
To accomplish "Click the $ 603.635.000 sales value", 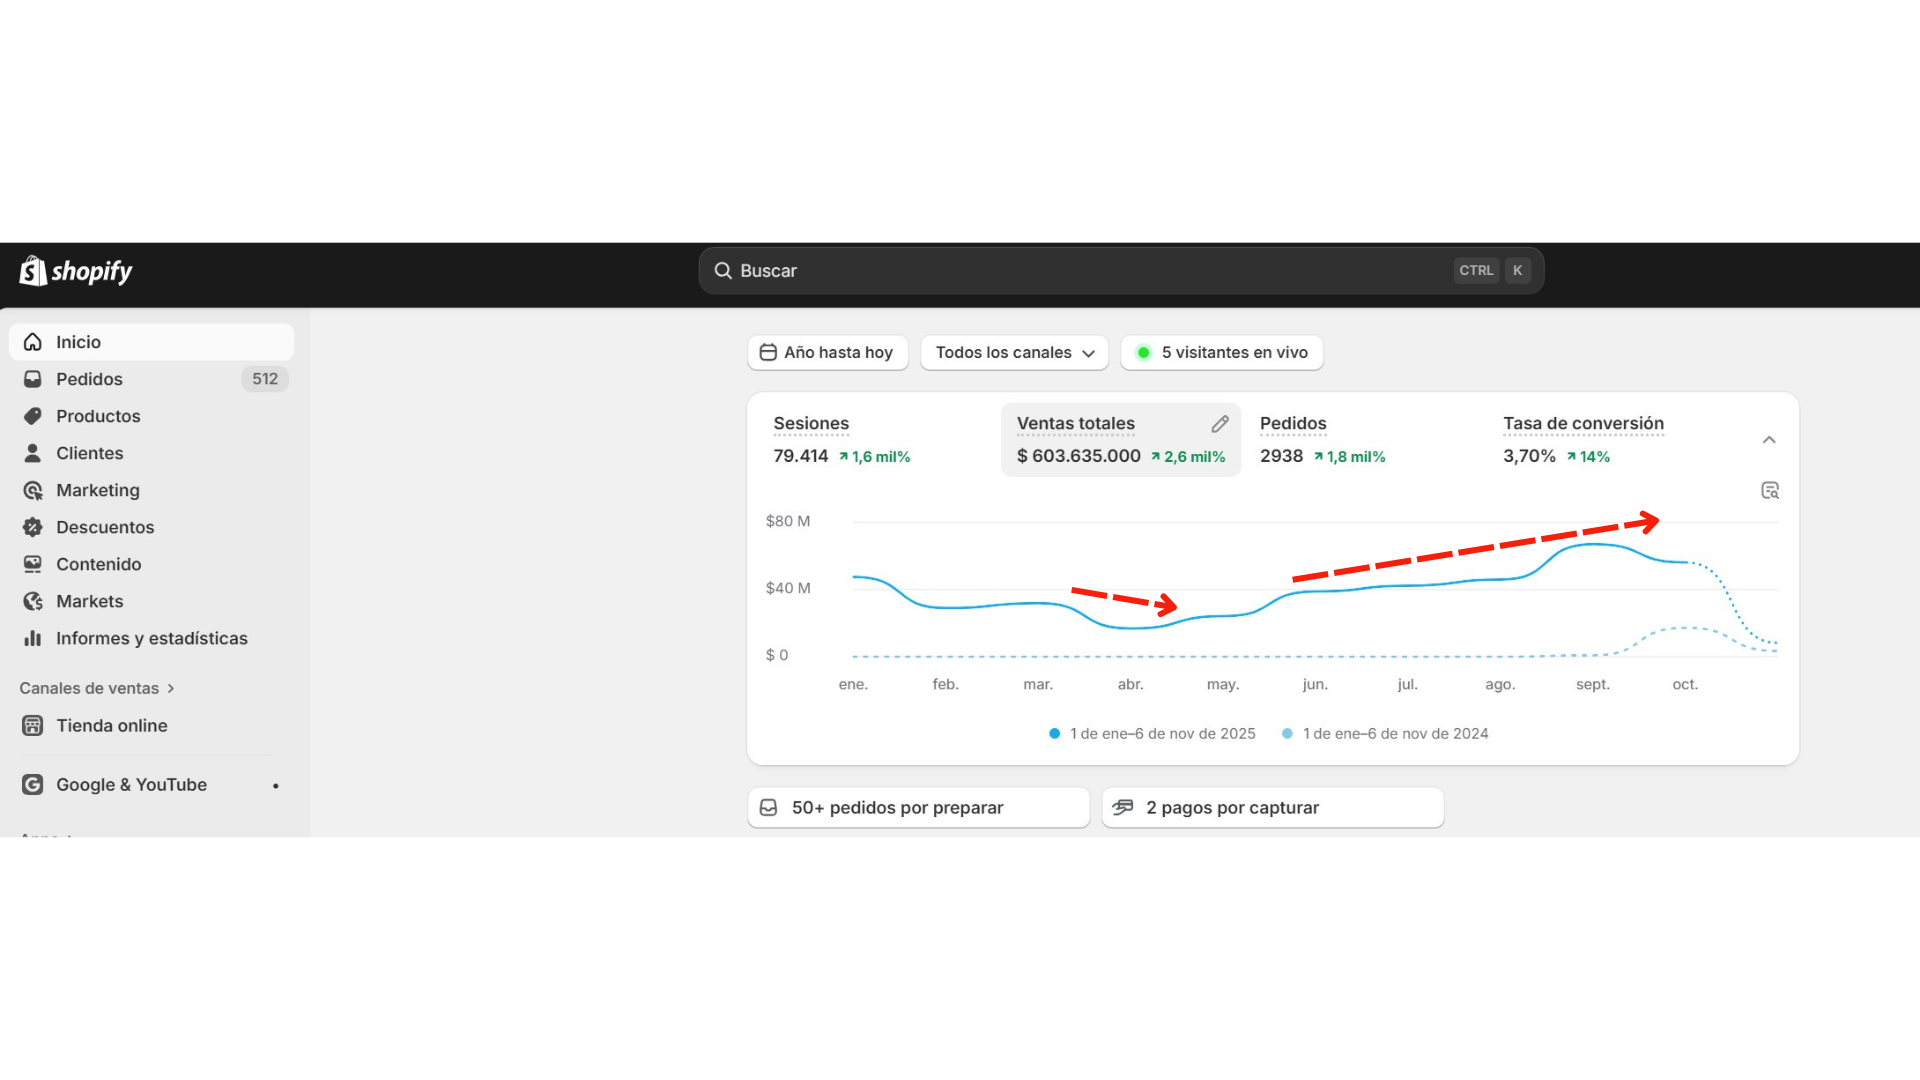I will pos(1078,456).
